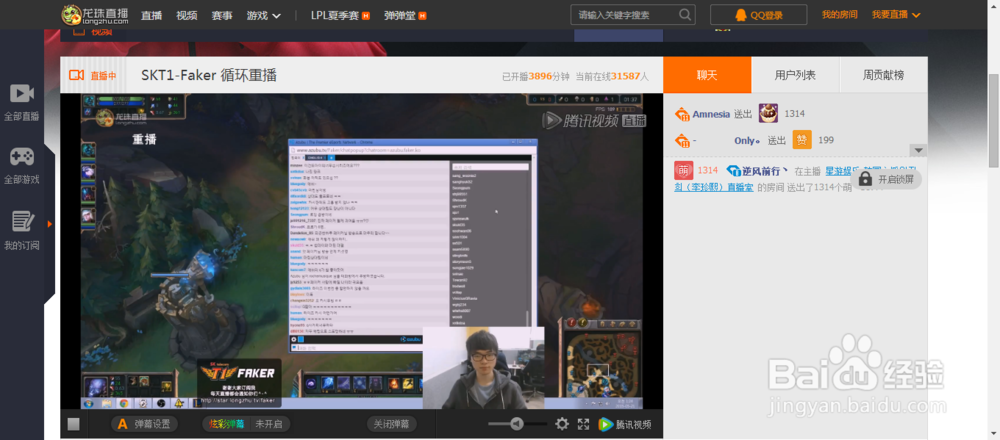Open the 弹弹堂 game link
This screenshot has width=1000, height=440.
pyautogui.click(x=405, y=15)
